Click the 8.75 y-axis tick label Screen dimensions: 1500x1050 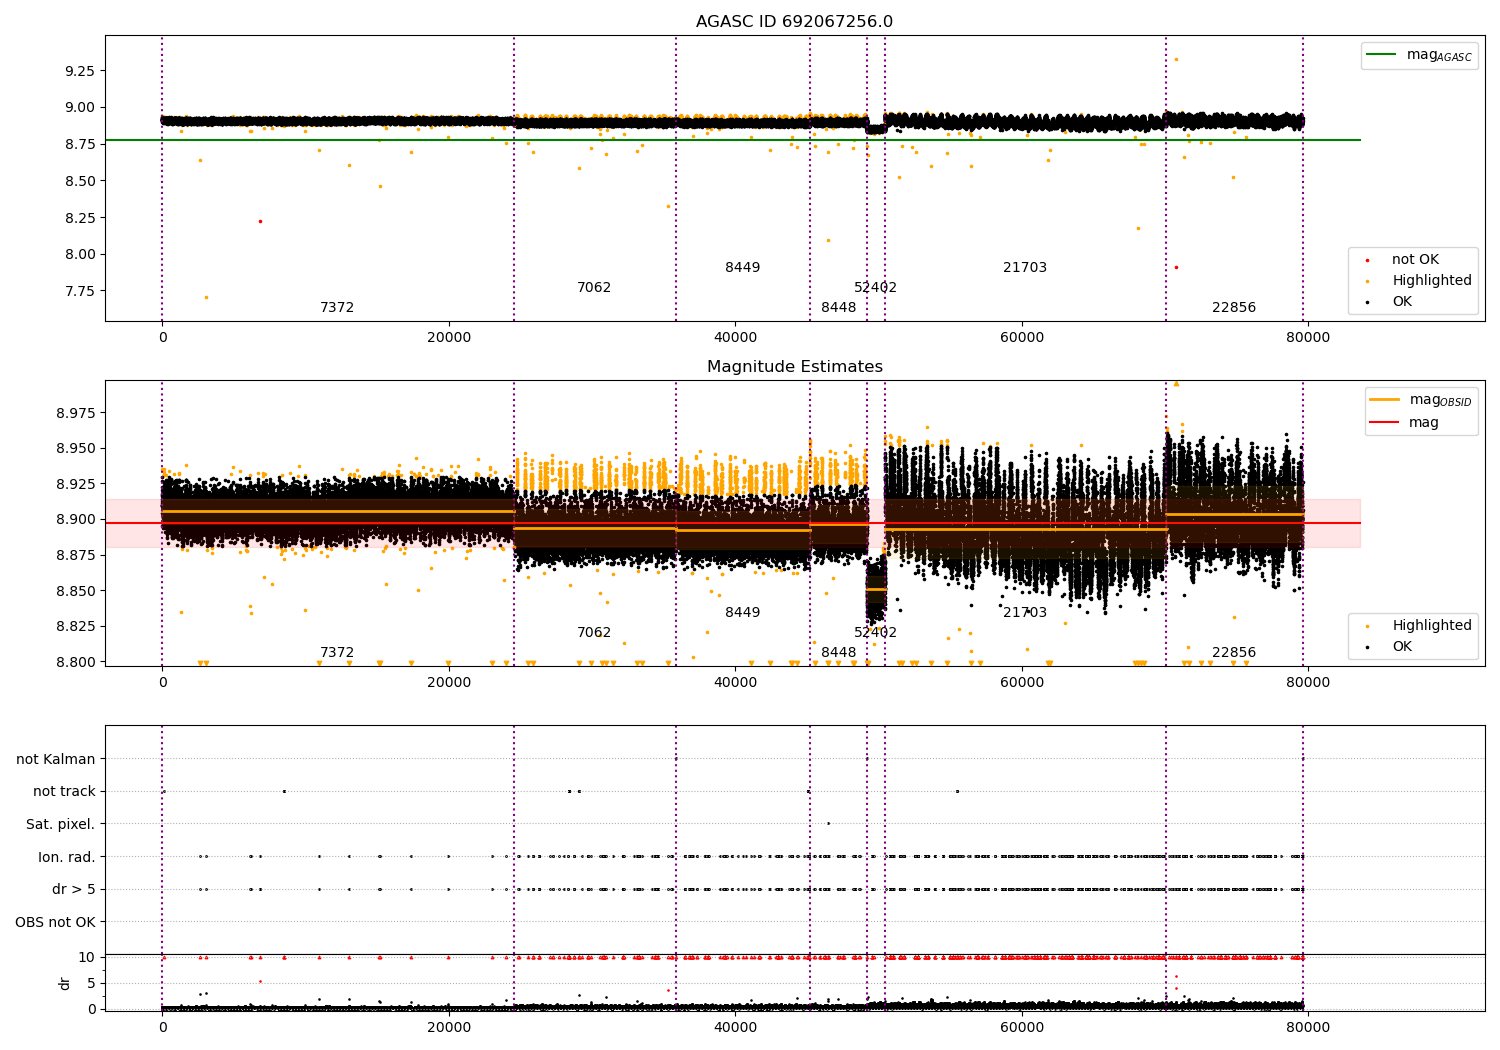coord(80,144)
